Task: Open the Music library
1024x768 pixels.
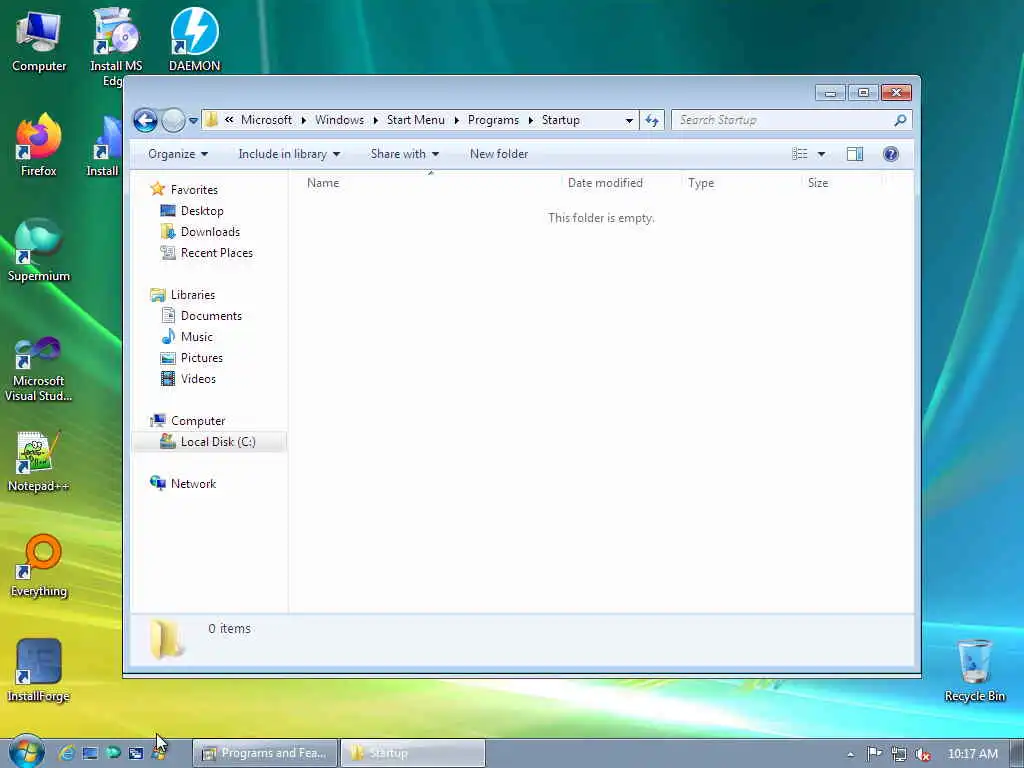Action: click(197, 337)
